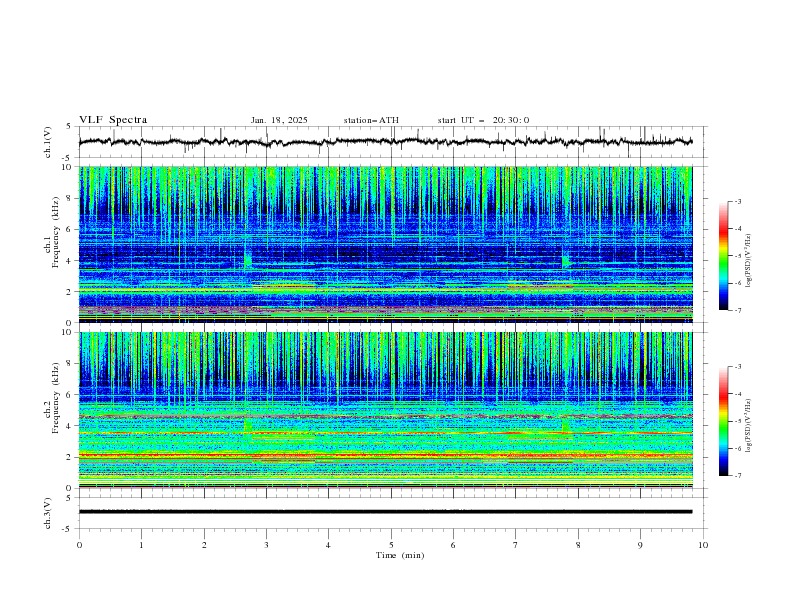
Task: Click the ch.1 spectrogram burst near 7.8 min
Action: tap(566, 259)
